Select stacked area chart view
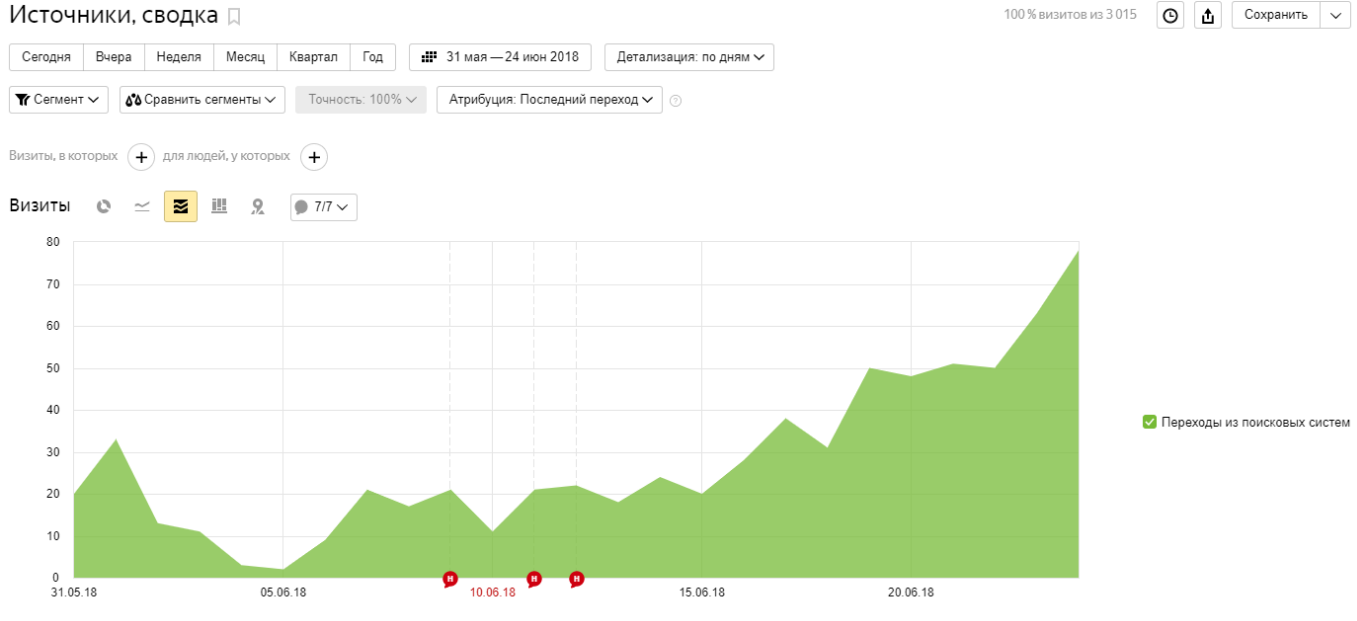The width and height of the screenshot is (1357, 621). coord(181,206)
